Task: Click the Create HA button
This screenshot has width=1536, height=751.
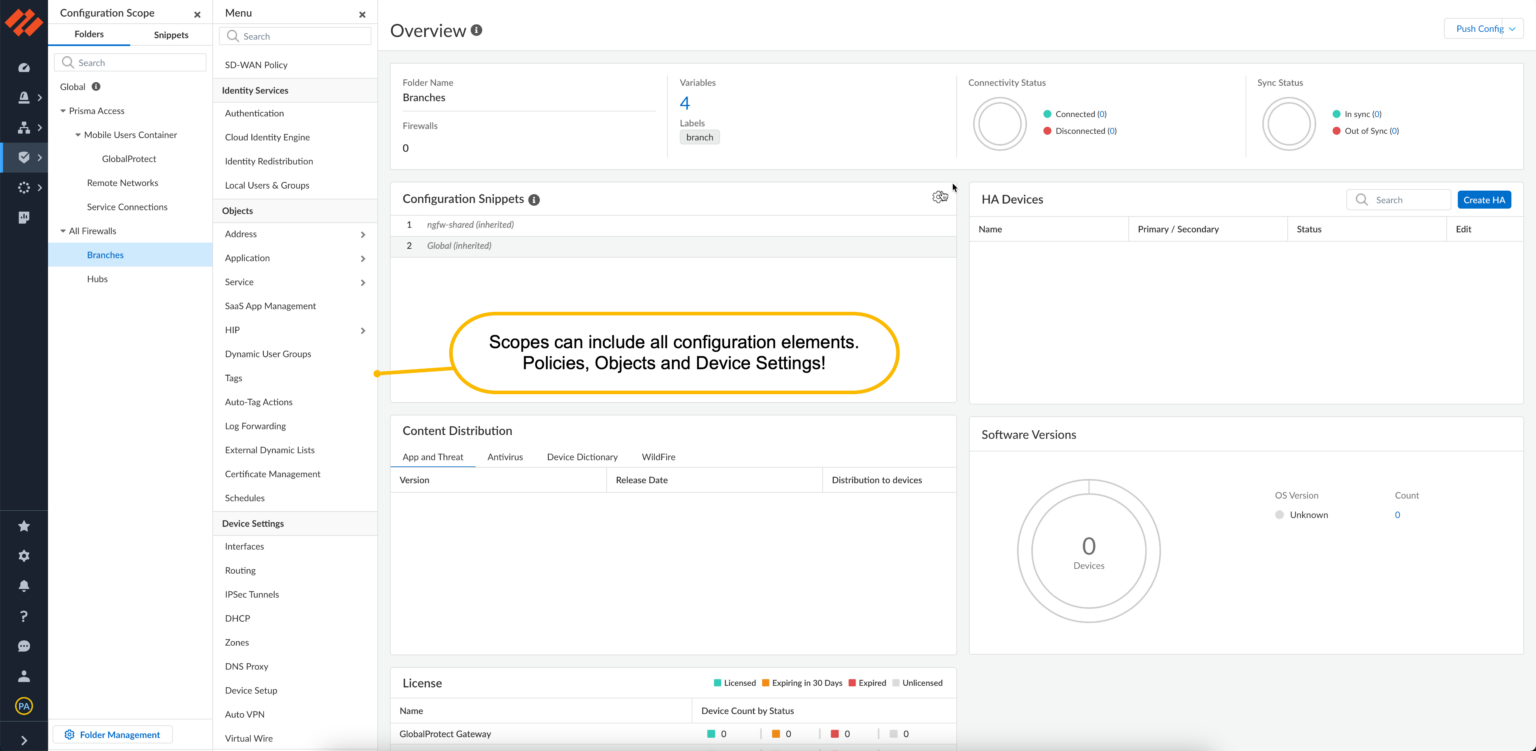Action: click(1484, 199)
